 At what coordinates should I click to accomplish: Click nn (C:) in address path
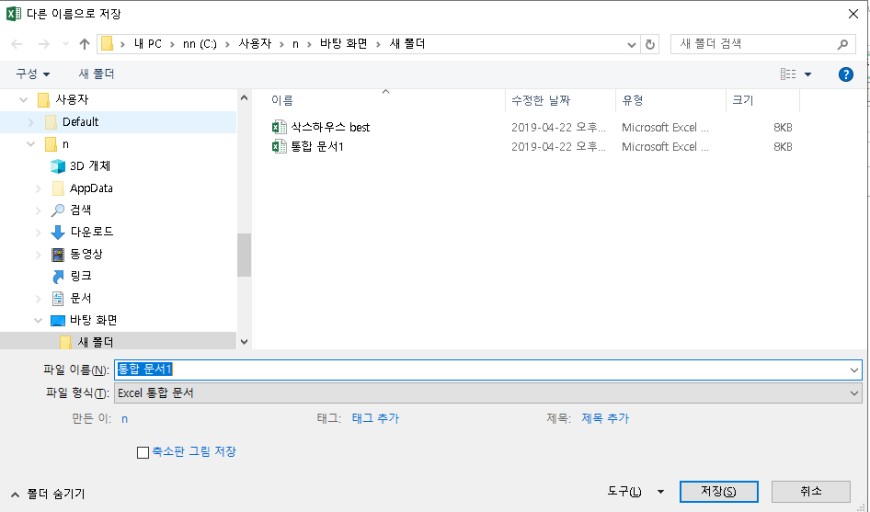[200, 44]
